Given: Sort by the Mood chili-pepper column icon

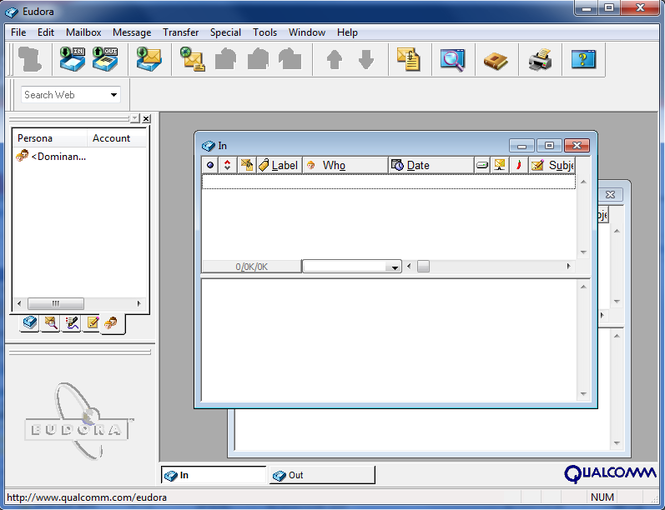Looking at the screenshot, I should (518, 165).
